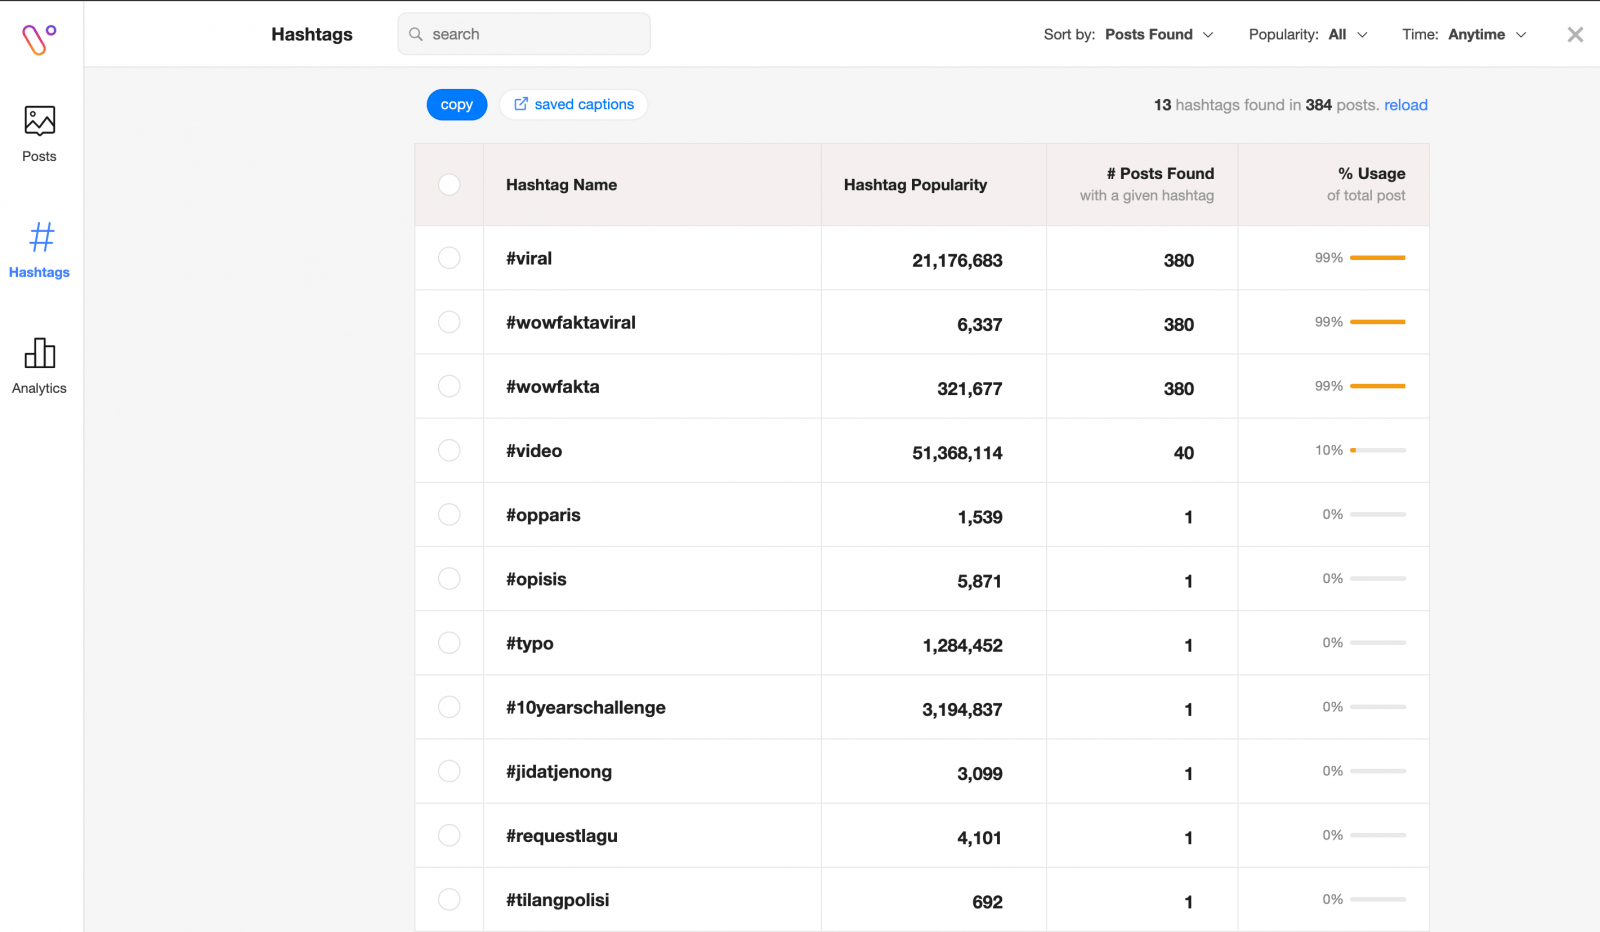Click popularity value 1,284,452

(962, 646)
